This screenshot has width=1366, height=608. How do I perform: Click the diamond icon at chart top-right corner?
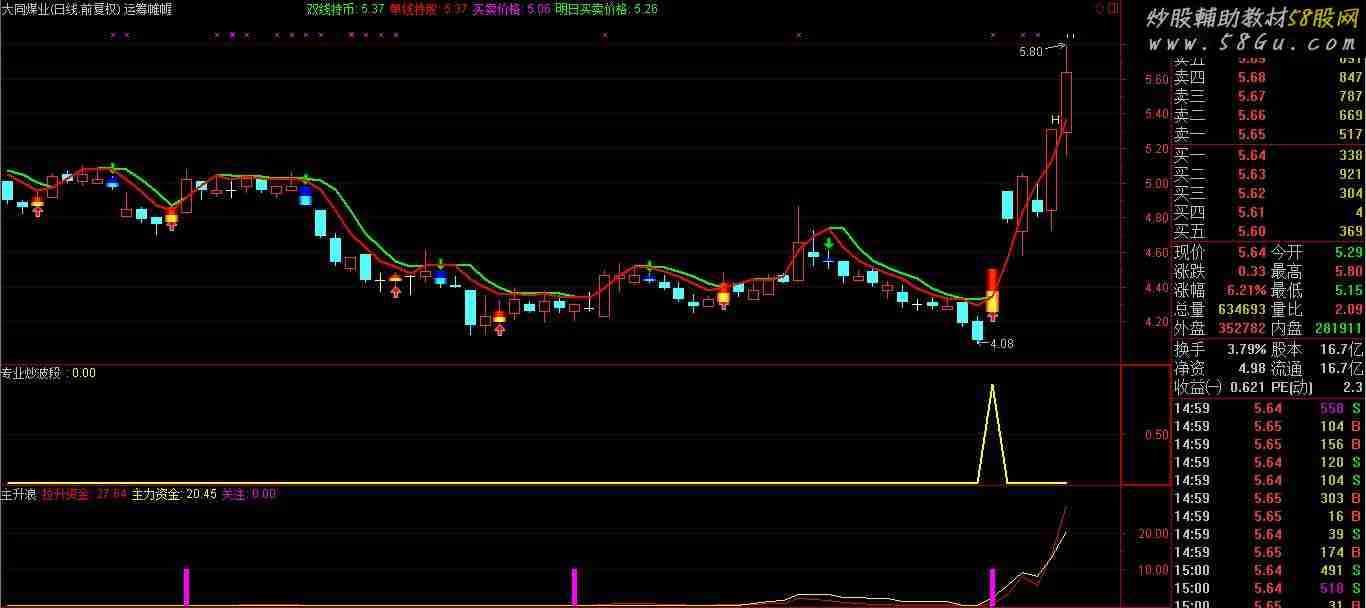pos(1099,8)
